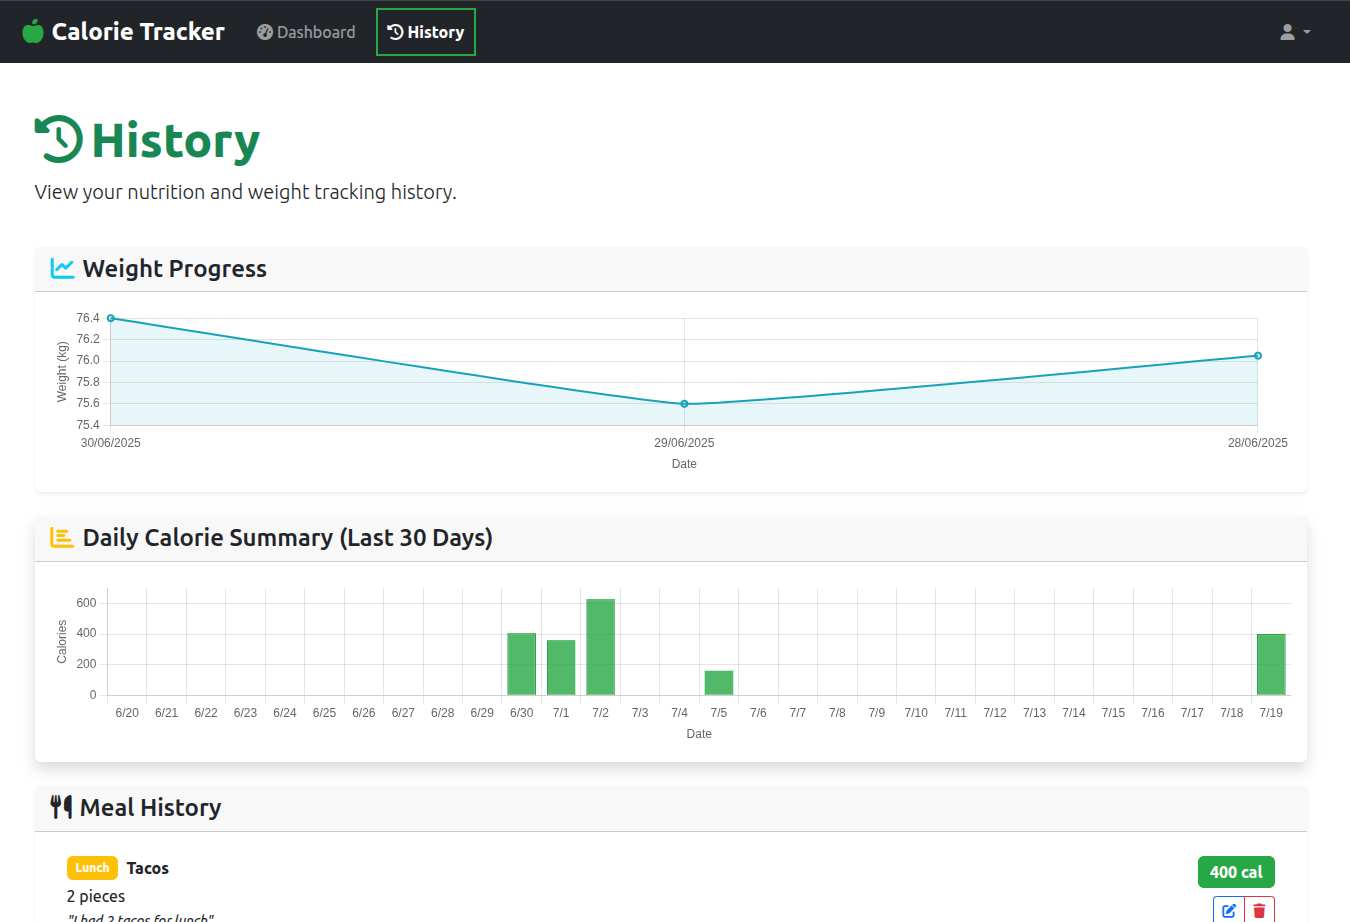
Task: Click the 400 cal badge
Action: coord(1236,872)
